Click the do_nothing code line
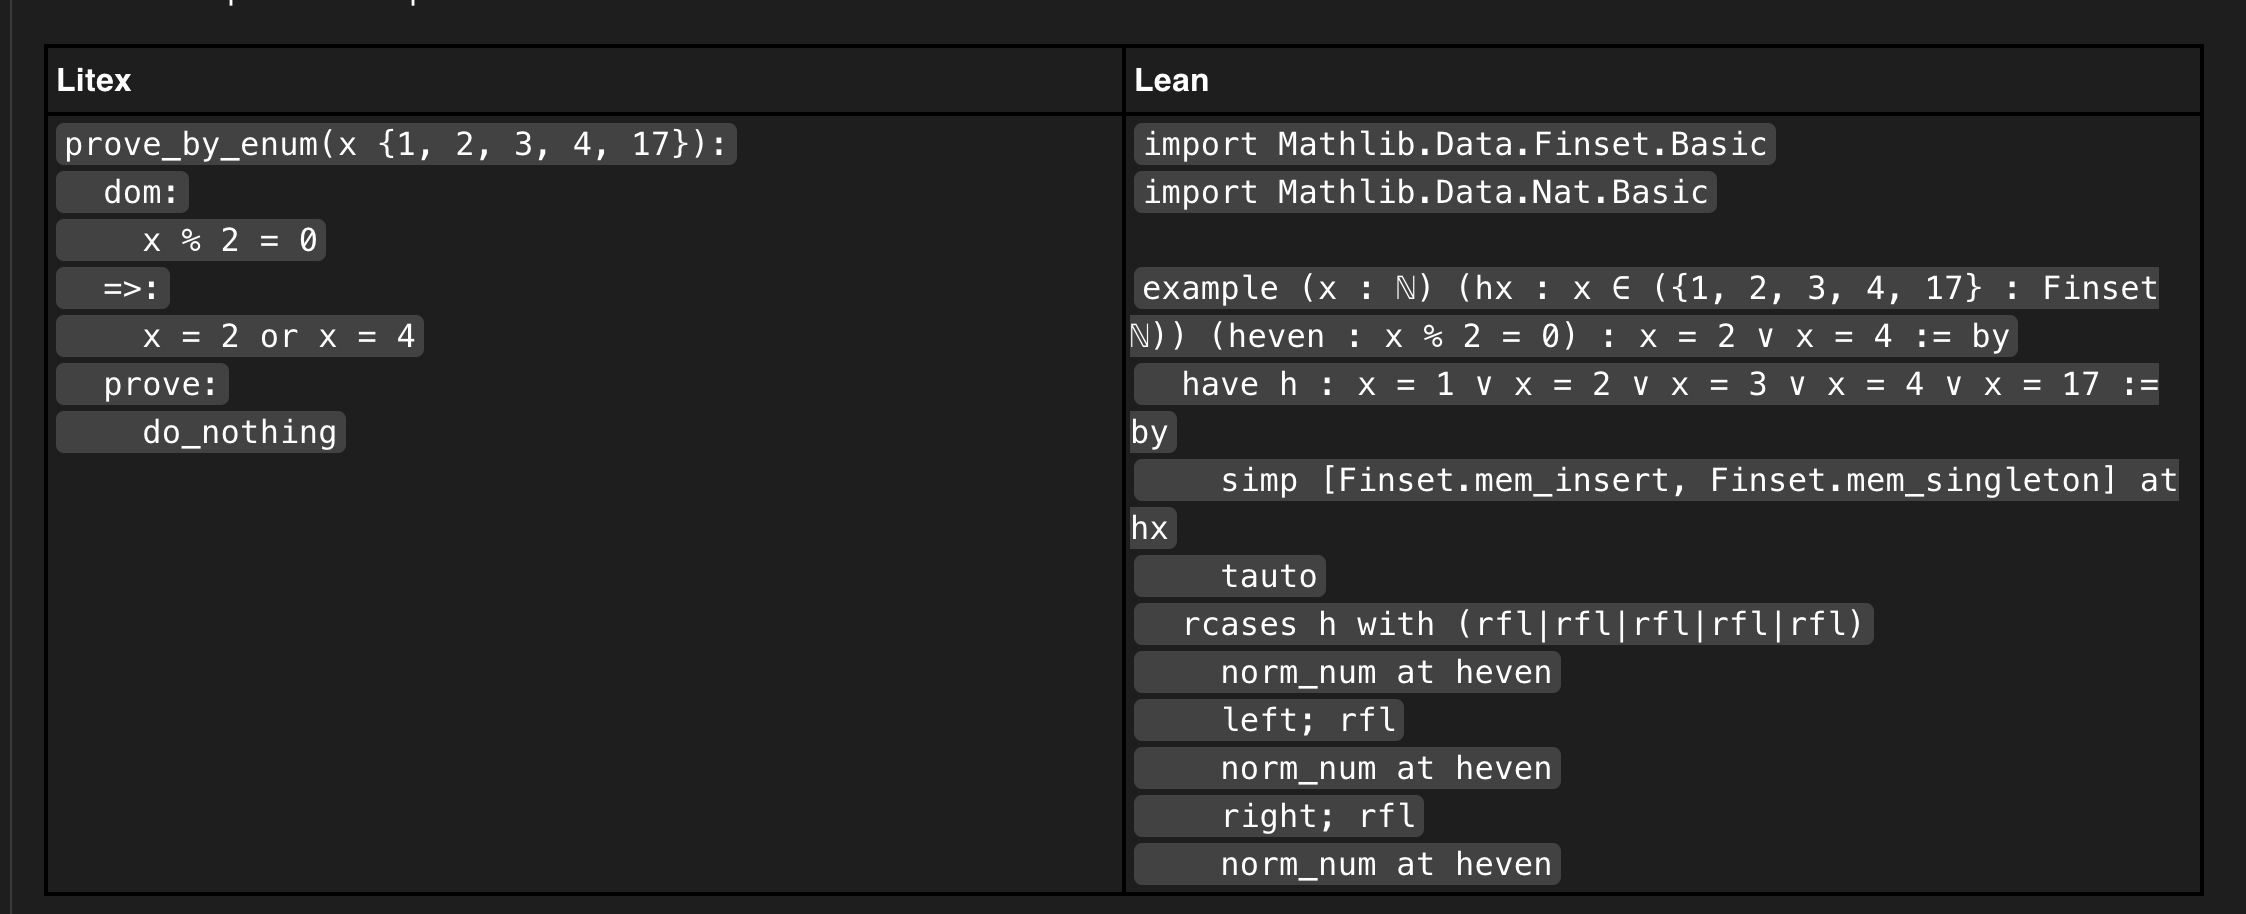Viewport: 2246px width, 914px height. tap(201, 432)
